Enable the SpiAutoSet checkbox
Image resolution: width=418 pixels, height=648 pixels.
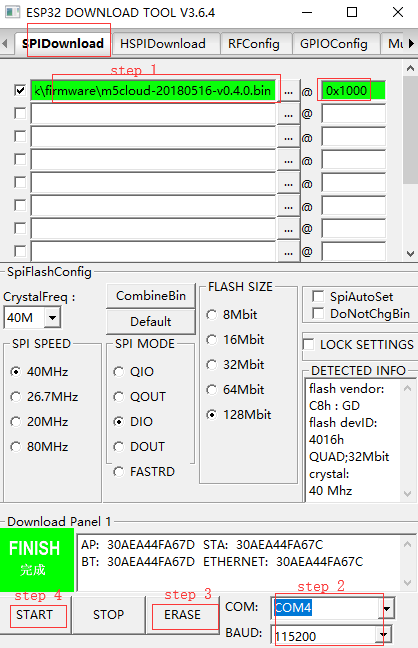[x=318, y=296]
